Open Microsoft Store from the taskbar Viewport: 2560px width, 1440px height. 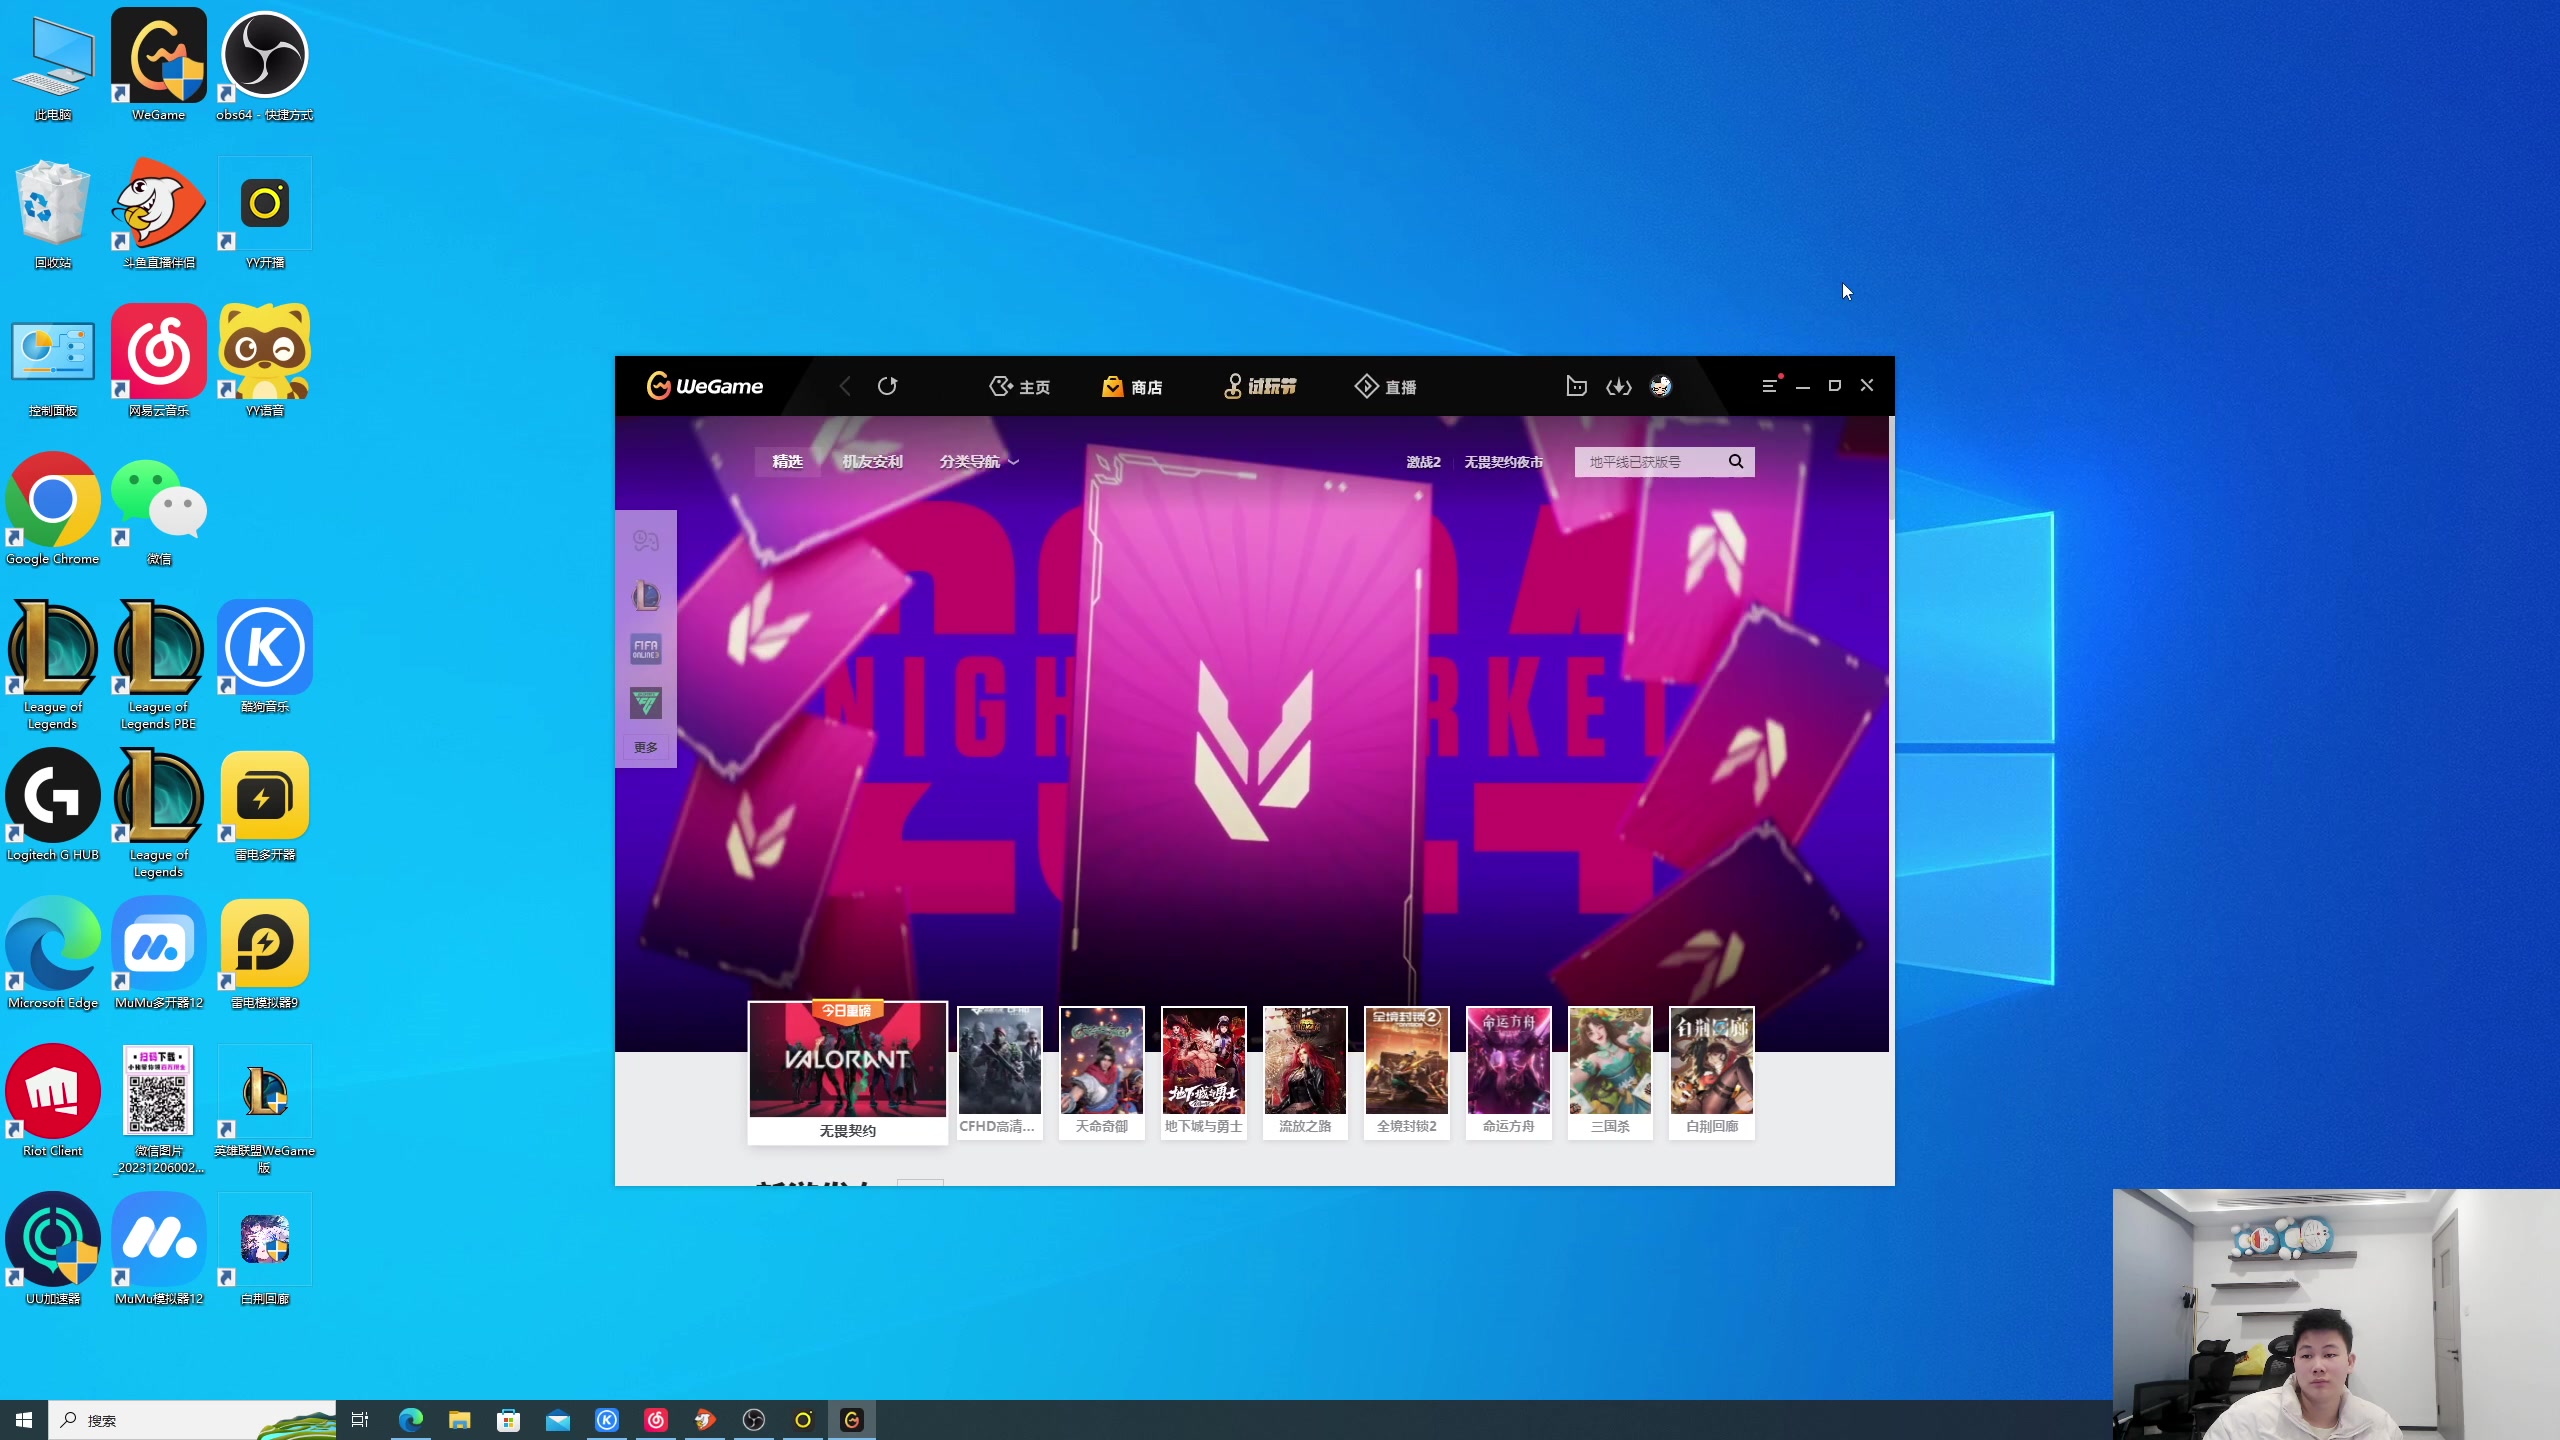pos(508,1420)
